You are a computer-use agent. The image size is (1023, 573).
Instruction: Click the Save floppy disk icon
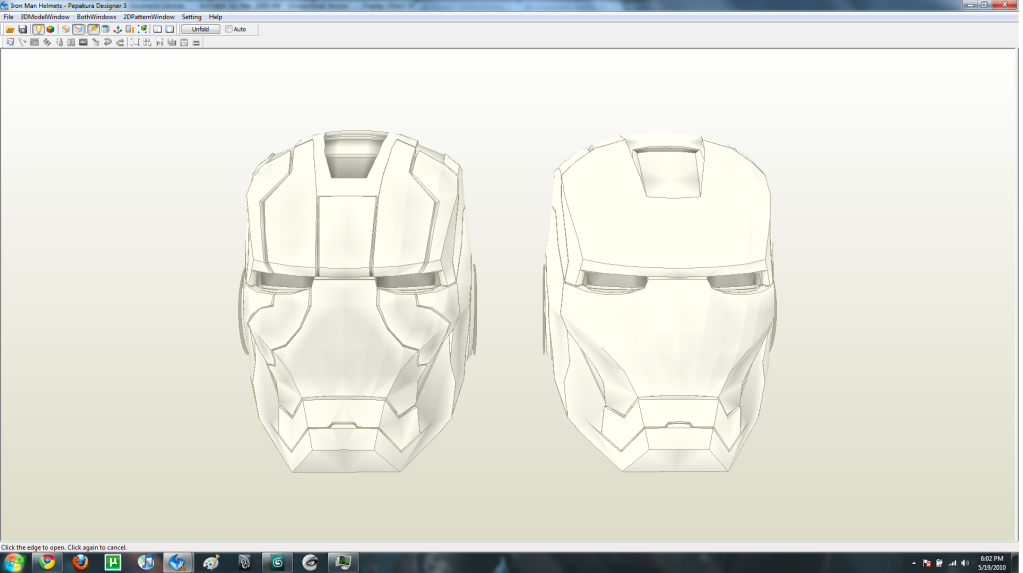pyautogui.click(x=23, y=29)
